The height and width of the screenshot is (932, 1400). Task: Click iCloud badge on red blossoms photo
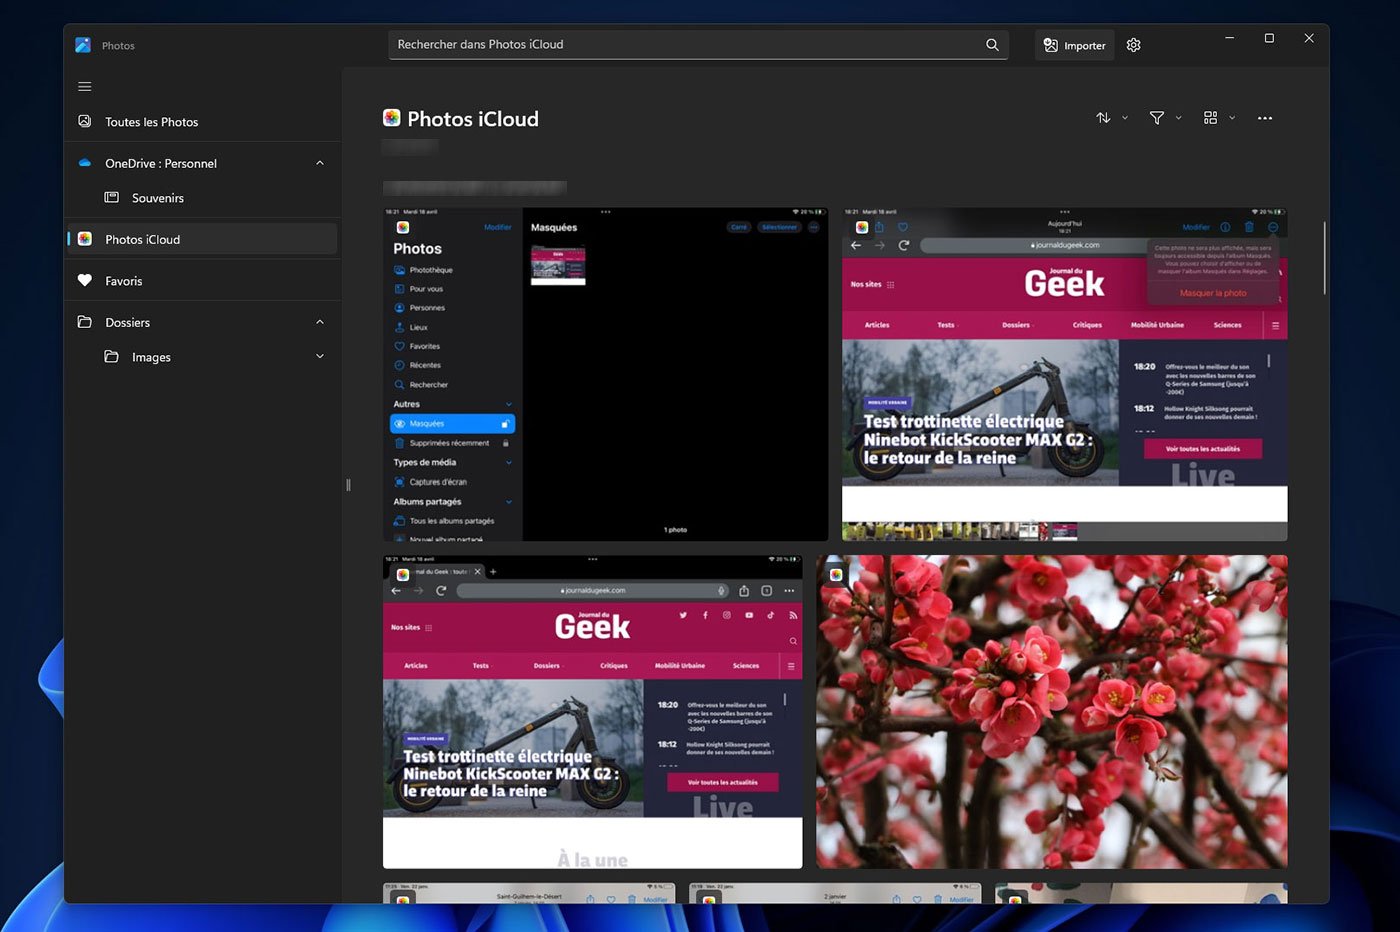click(836, 574)
